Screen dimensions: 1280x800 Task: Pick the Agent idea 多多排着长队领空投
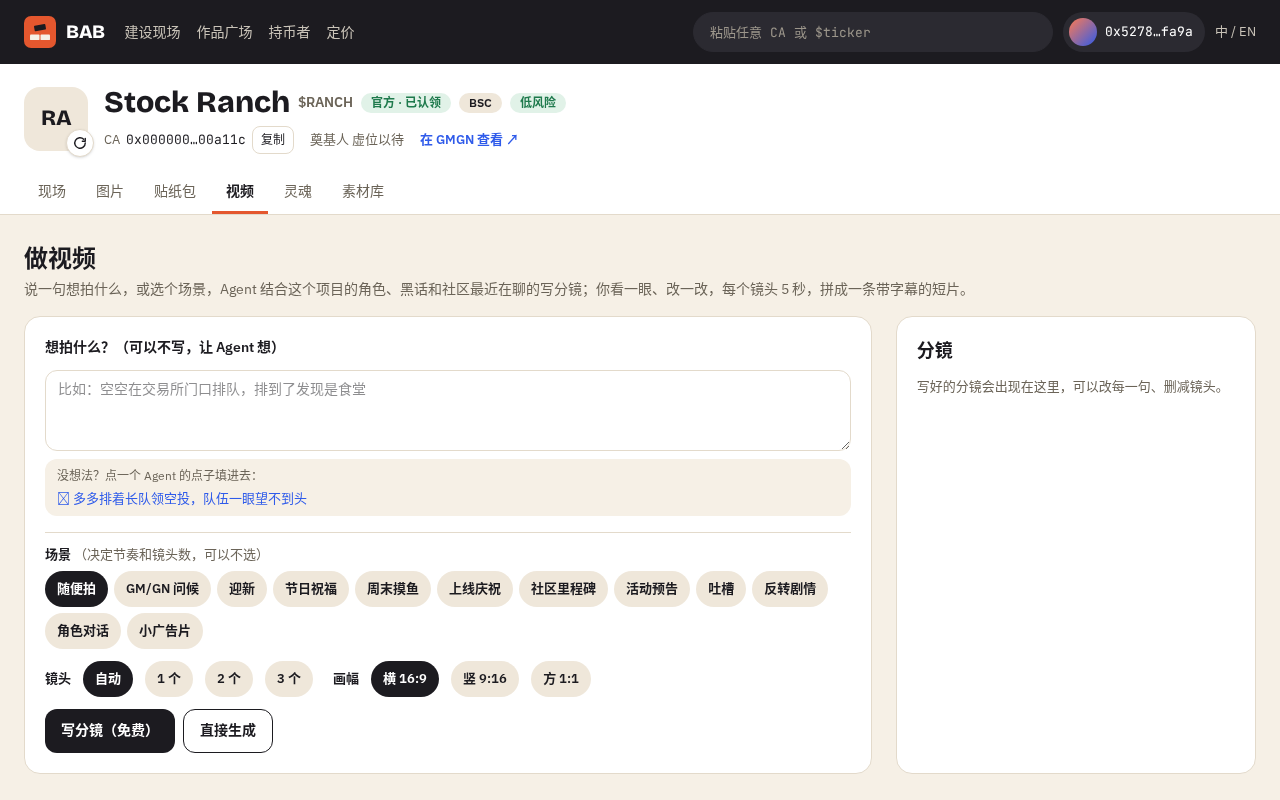[182, 498]
